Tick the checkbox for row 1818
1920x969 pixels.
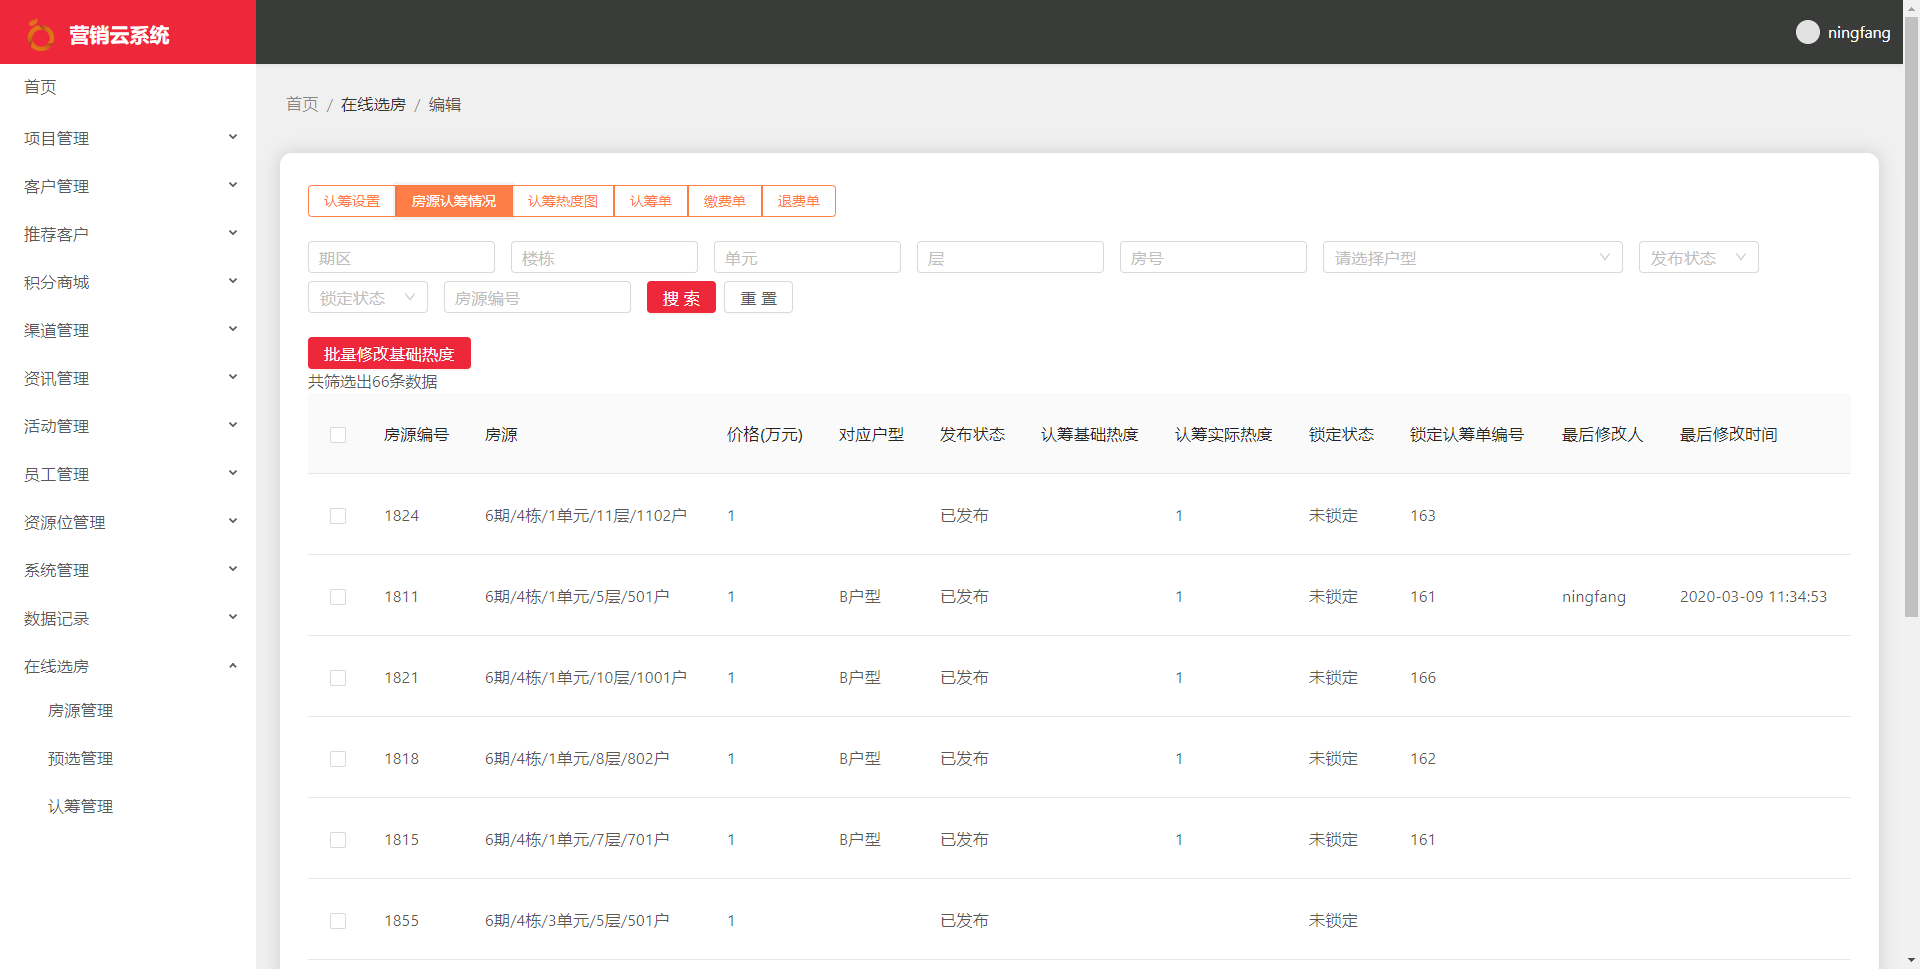point(338,759)
